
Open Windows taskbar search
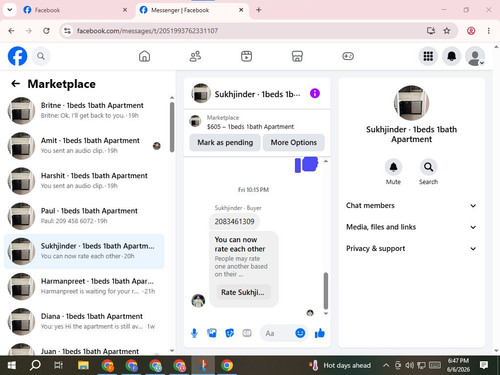[x=35, y=365]
